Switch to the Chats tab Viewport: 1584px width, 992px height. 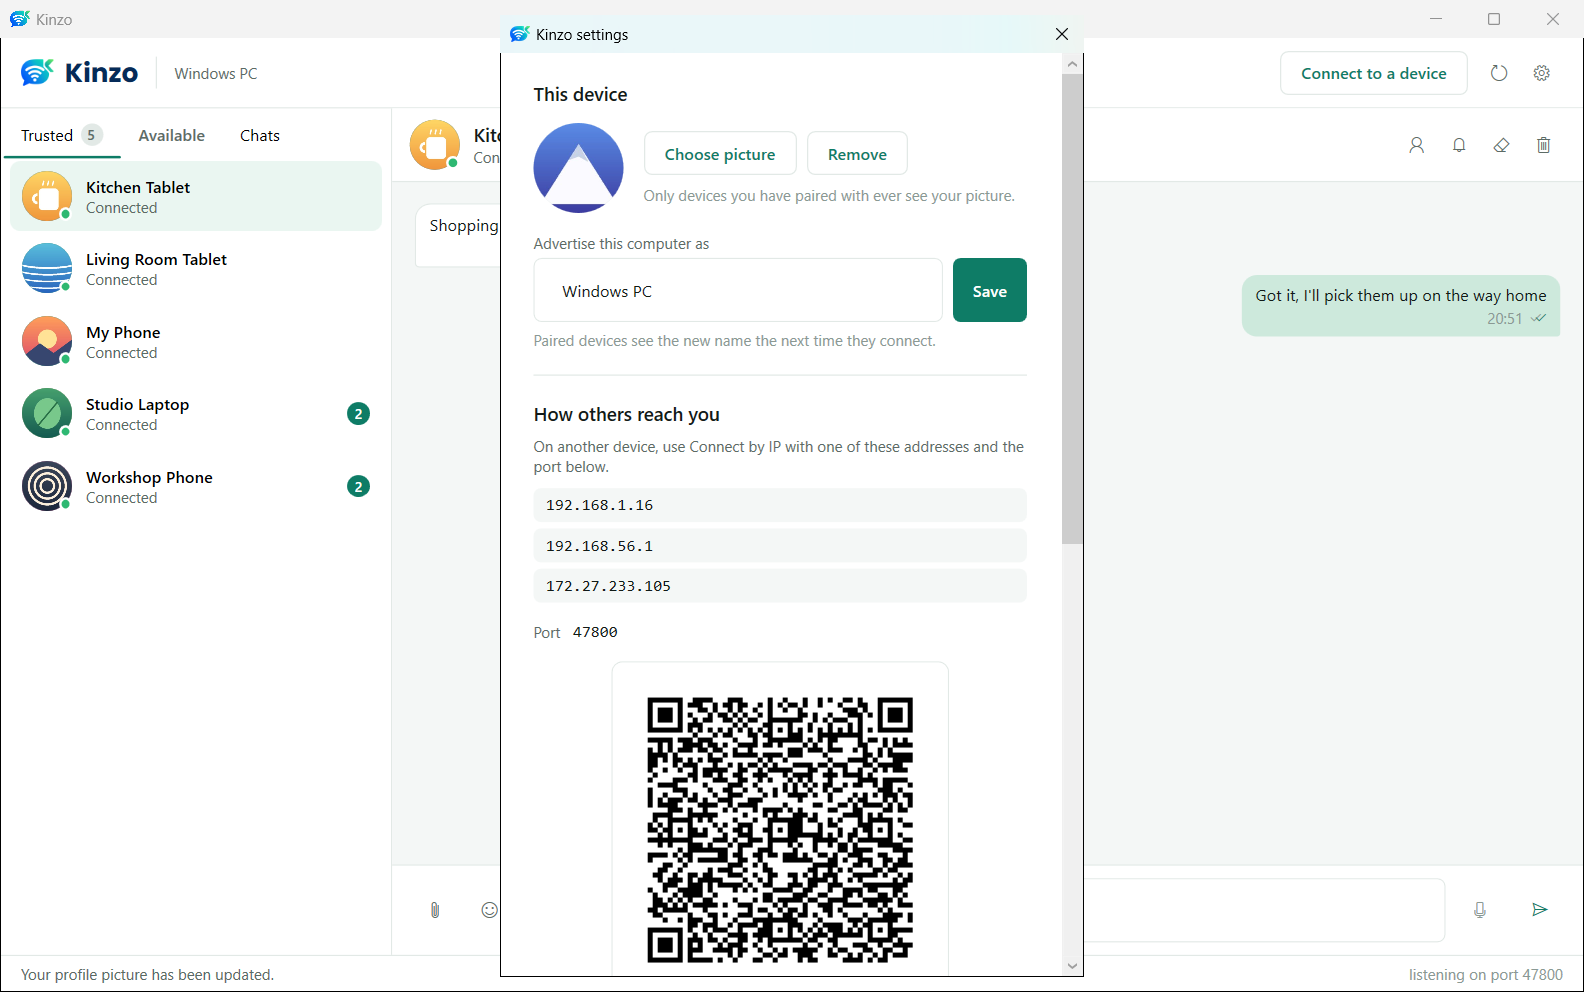pyautogui.click(x=260, y=135)
